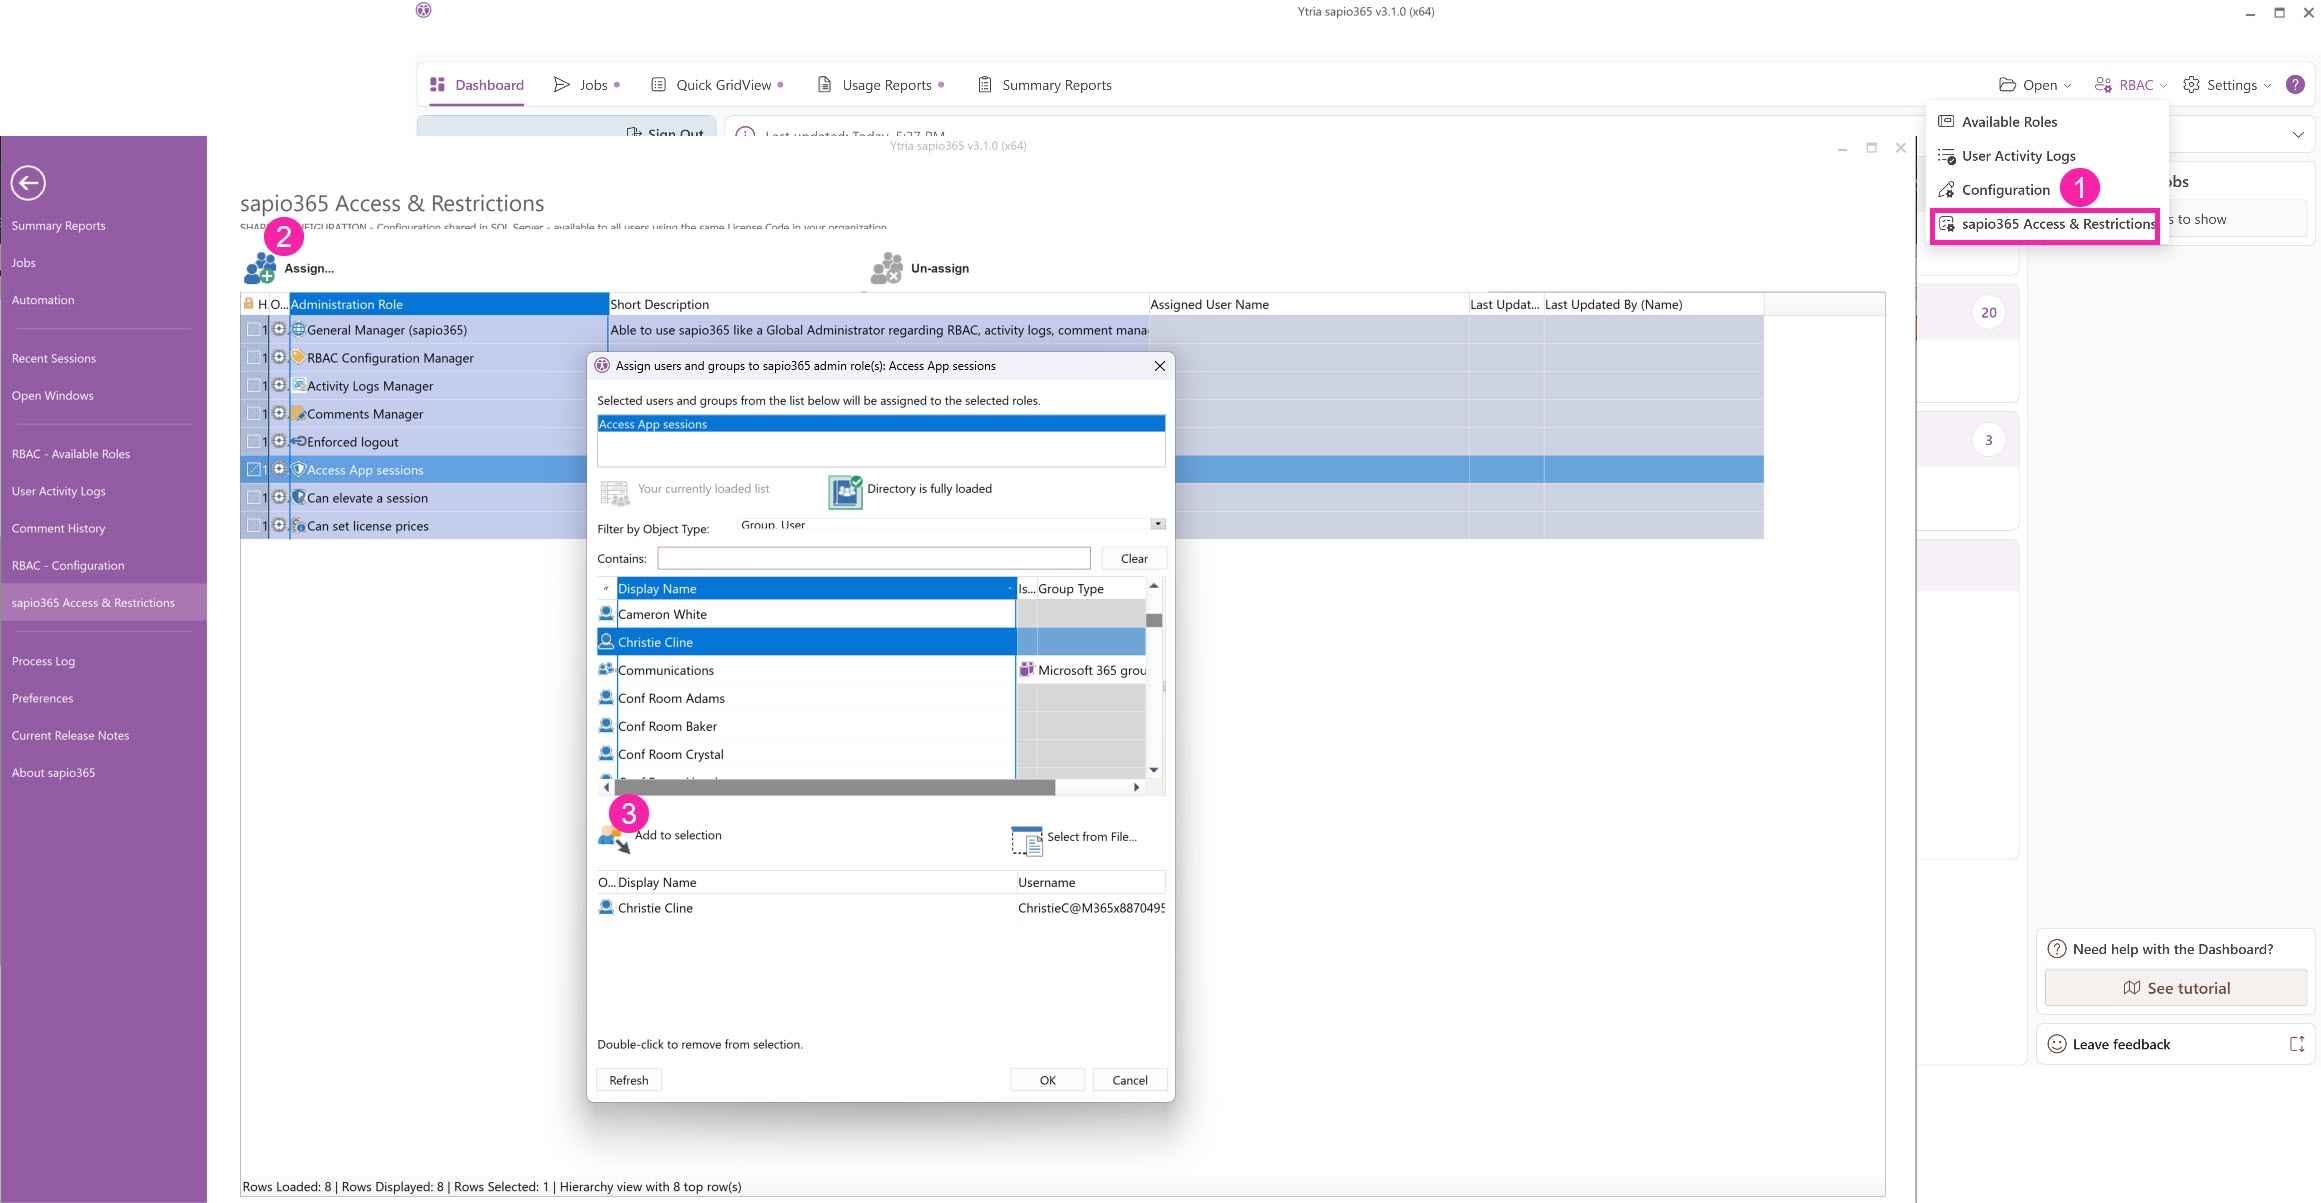Select User Activity Logs in the RBAC menu
2321x1203 pixels.
click(x=2018, y=156)
